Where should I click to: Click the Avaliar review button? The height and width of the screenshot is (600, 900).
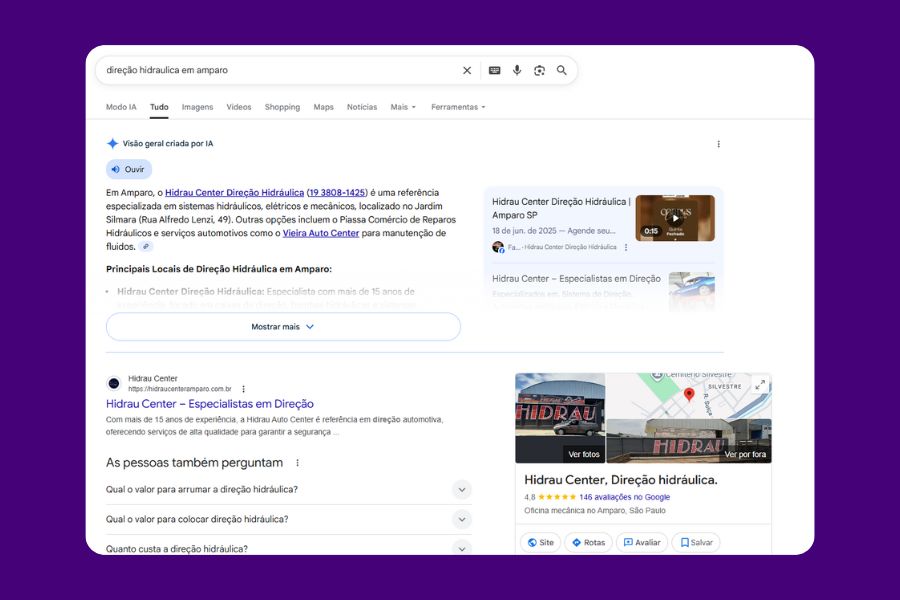click(642, 543)
